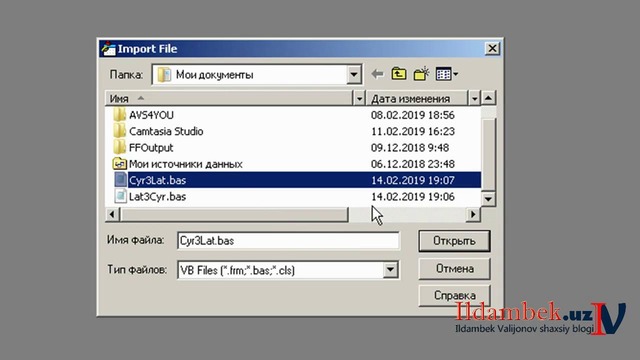The image size is (640, 360).
Task: Open the View menu icon
Action: coord(447,74)
